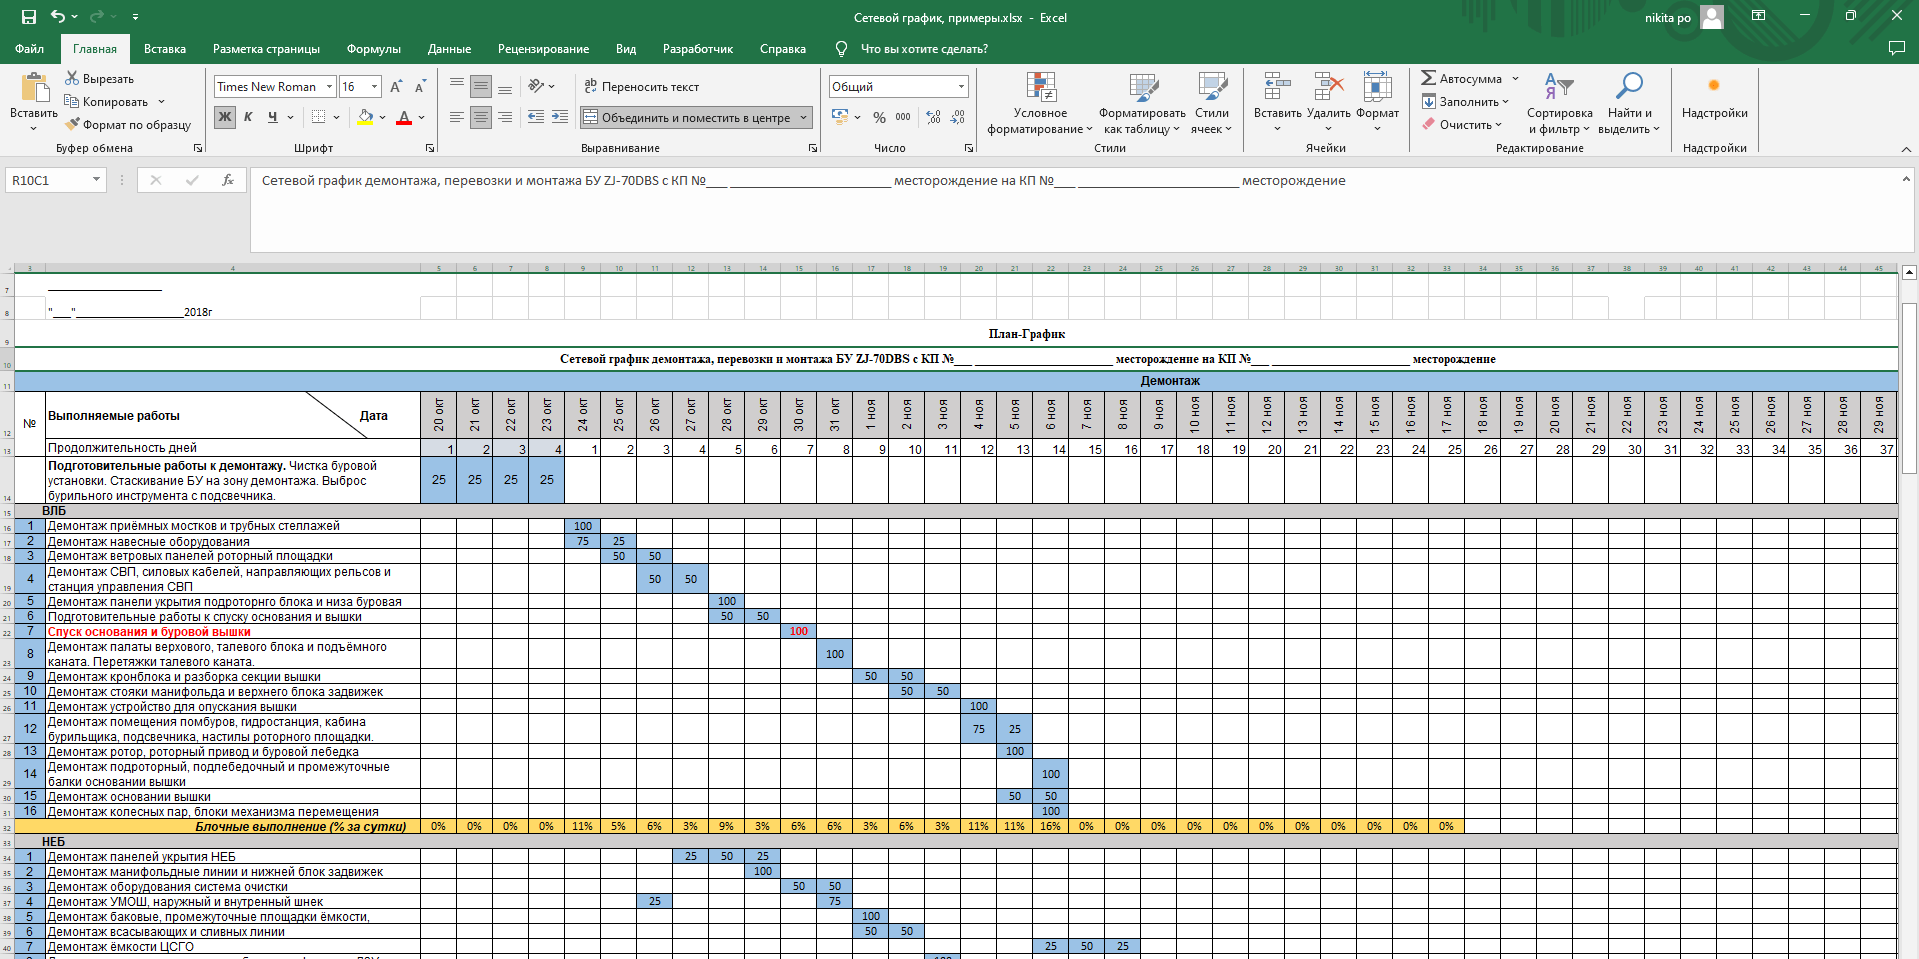This screenshot has height=959, width=1919.
Task: Open fill color dropdown arrow
Action: coord(382,117)
